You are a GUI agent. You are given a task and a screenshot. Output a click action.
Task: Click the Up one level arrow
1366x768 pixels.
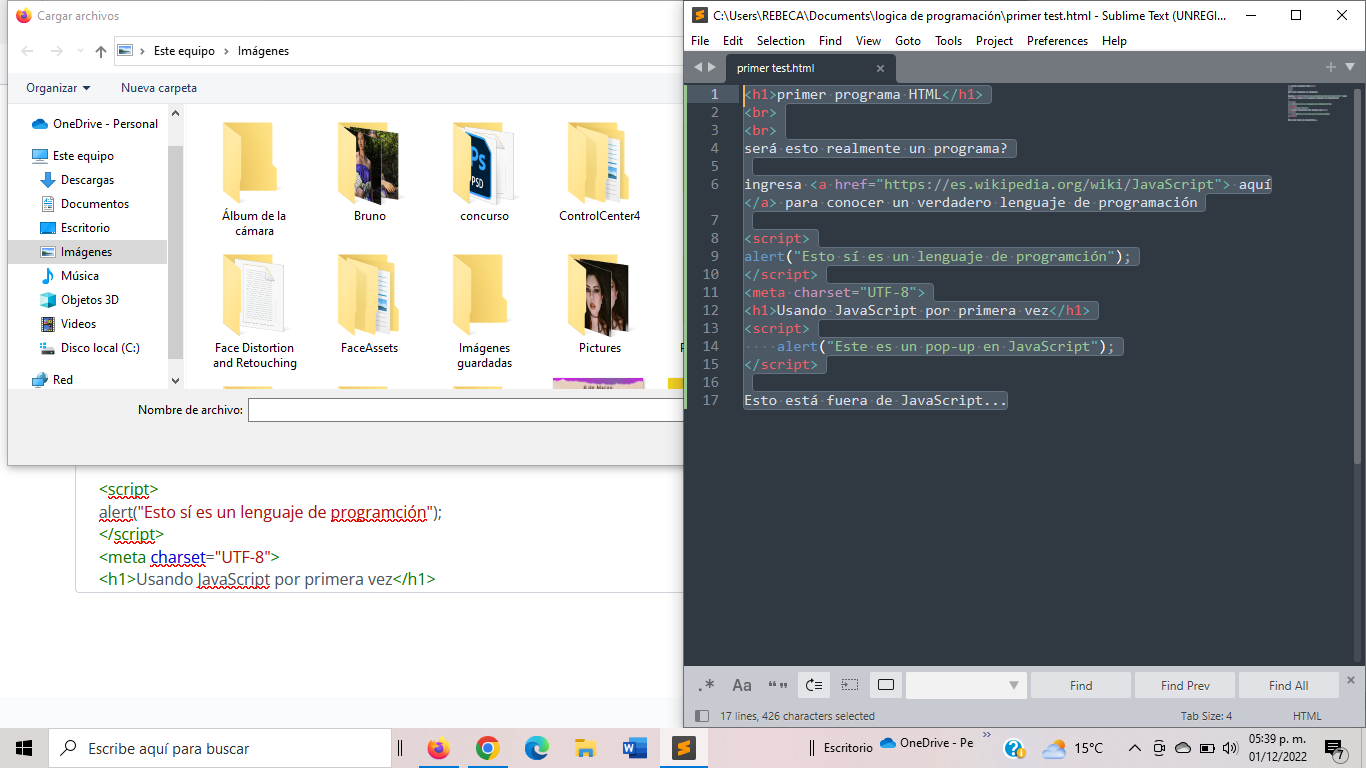101,51
